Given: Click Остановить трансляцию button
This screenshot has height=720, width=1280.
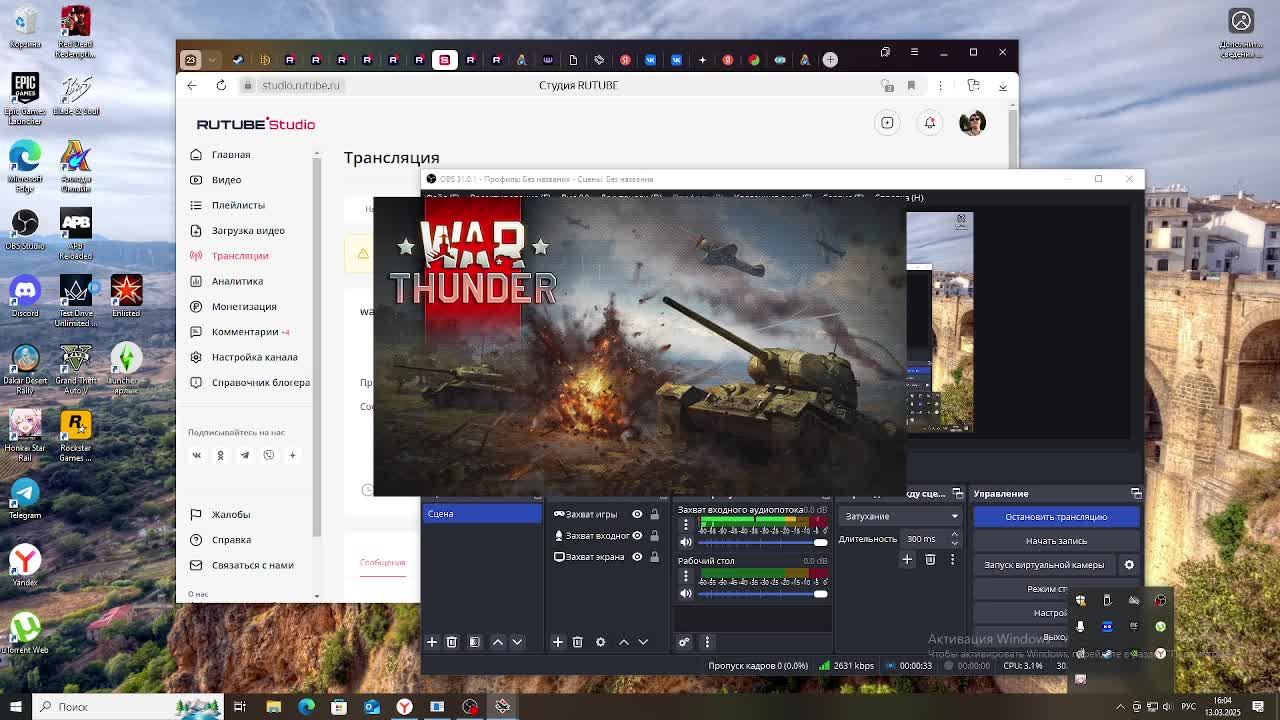Looking at the screenshot, I should pos(1056,517).
